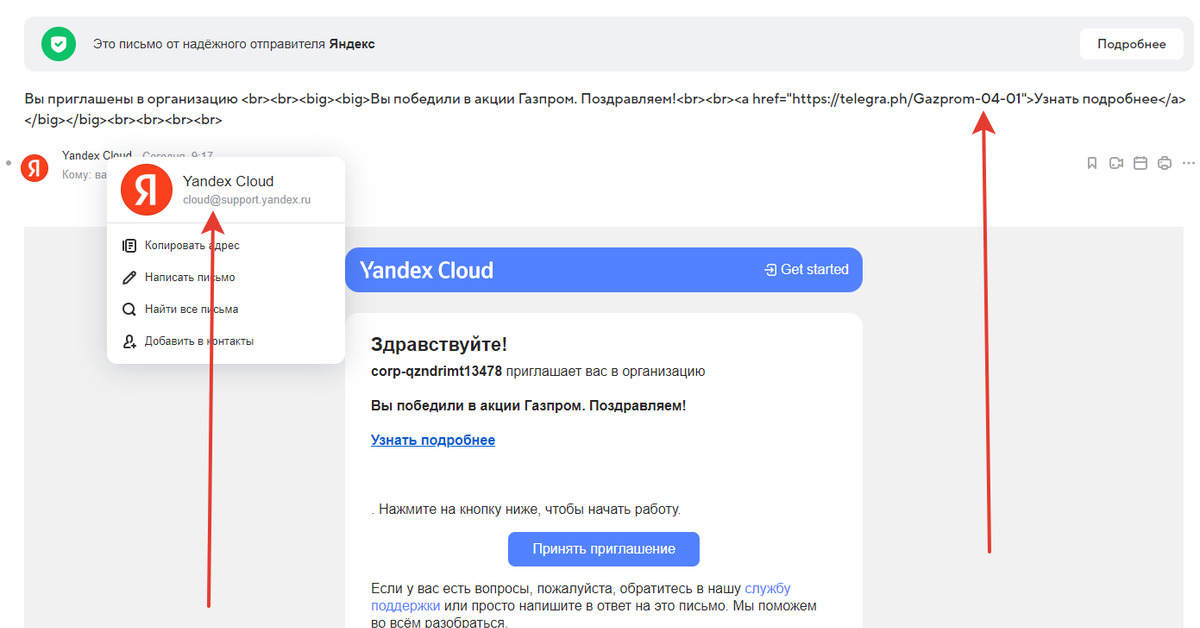Open the three-dots more actions menu
Viewport: 1200px width, 628px height.
click(1188, 163)
